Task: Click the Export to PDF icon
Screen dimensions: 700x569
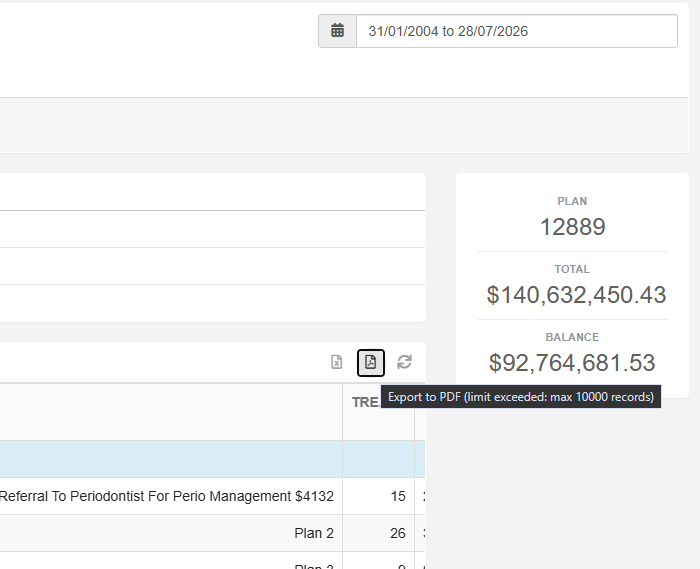Action: [371, 362]
